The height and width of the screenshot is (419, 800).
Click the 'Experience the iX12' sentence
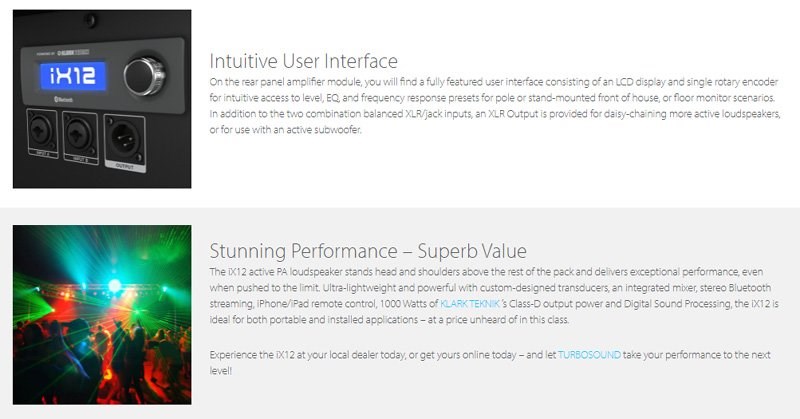490,362
